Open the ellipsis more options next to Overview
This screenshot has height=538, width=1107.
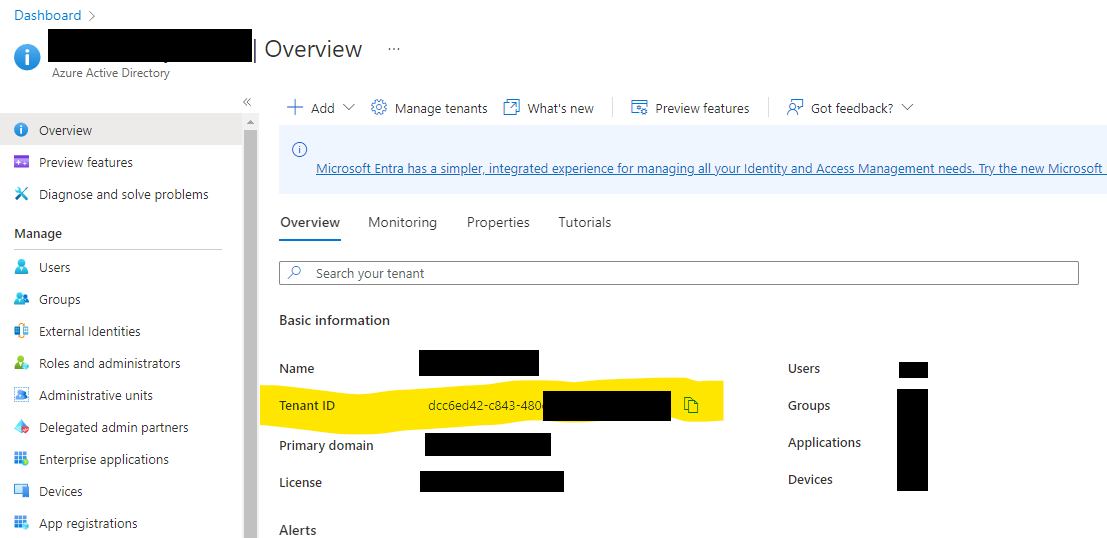(x=394, y=49)
